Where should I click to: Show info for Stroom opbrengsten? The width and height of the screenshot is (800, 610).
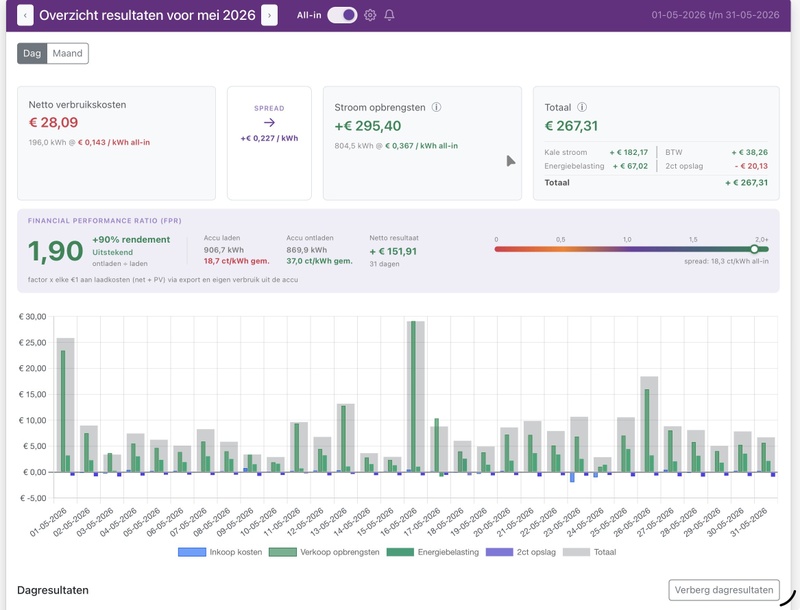[436, 107]
